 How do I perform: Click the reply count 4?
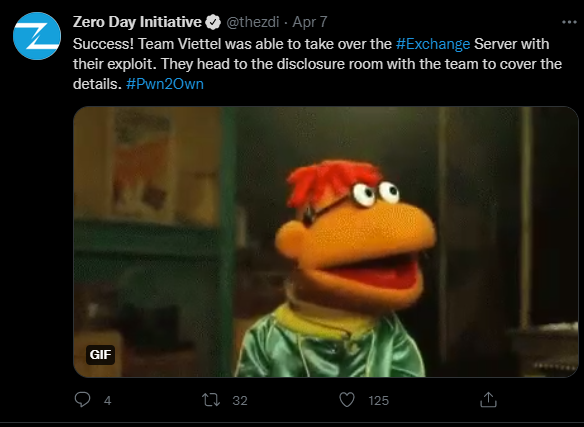(108, 401)
